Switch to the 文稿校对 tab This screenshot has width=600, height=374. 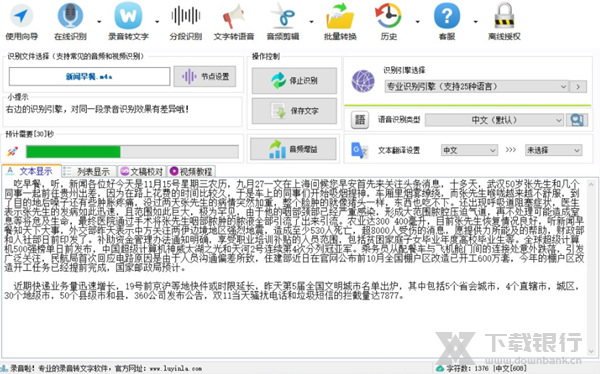tap(142, 171)
